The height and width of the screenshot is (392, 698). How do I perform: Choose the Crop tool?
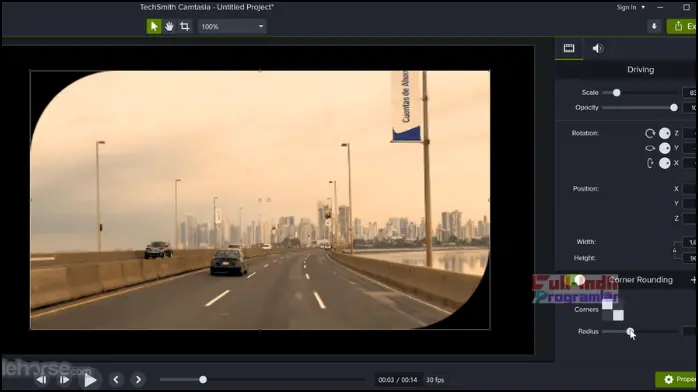185,26
